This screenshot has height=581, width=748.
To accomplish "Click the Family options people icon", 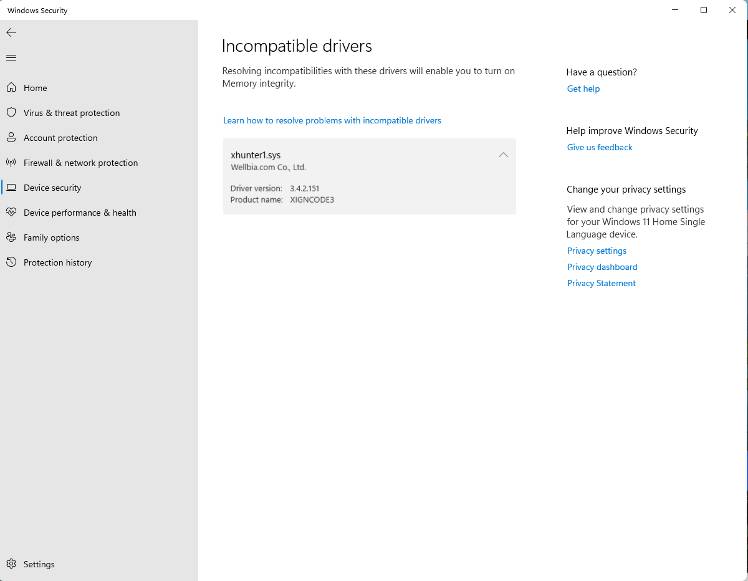I will (x=11, y=238).
